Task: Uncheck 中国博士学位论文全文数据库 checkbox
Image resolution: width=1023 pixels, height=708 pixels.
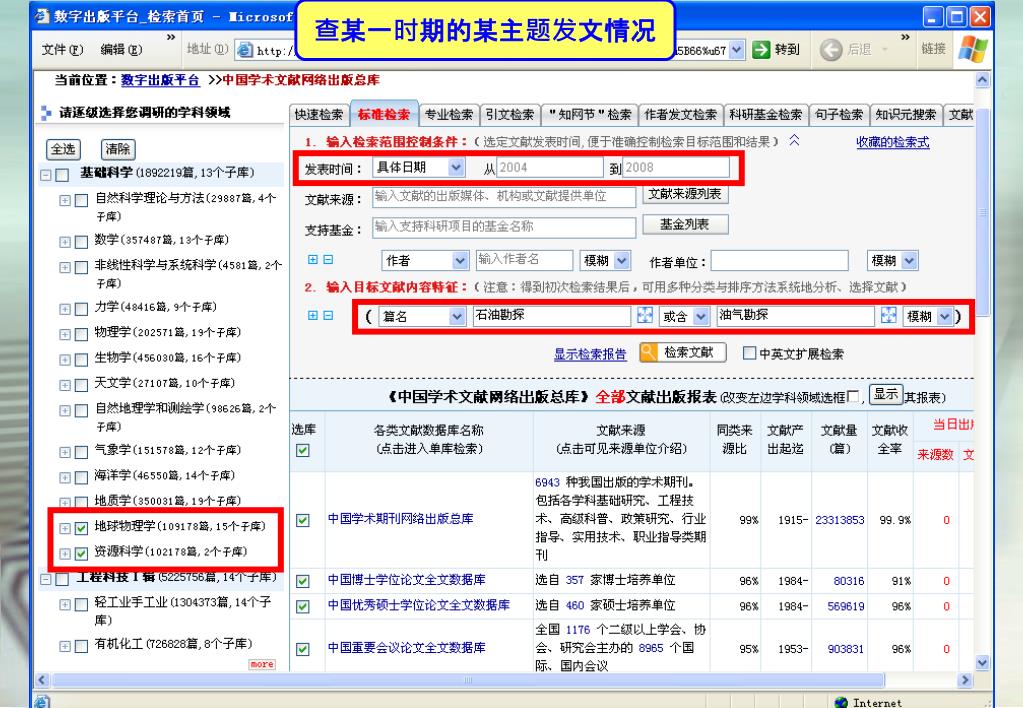Action: 303,581
